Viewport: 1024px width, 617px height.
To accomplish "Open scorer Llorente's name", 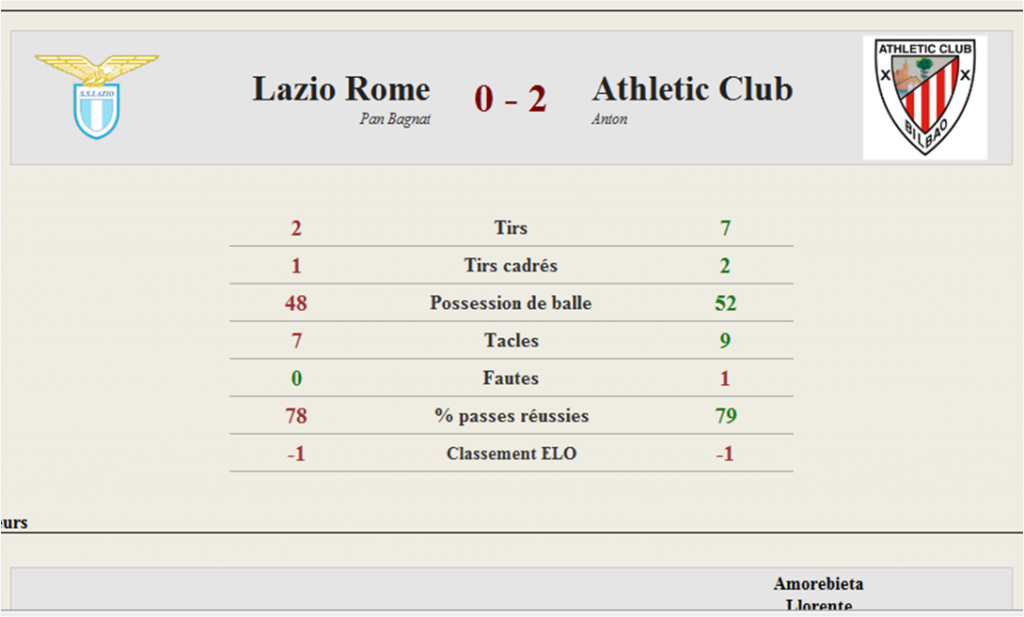I will (x=819, y=605).
